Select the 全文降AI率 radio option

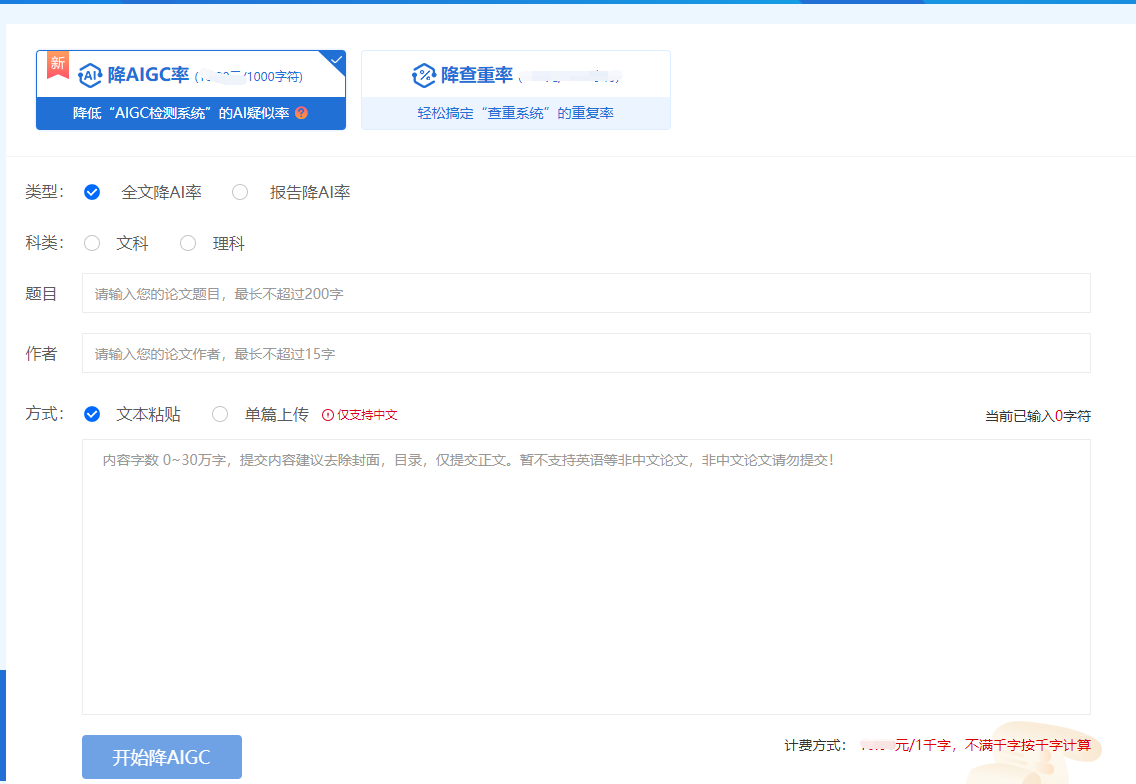point(92,192)
